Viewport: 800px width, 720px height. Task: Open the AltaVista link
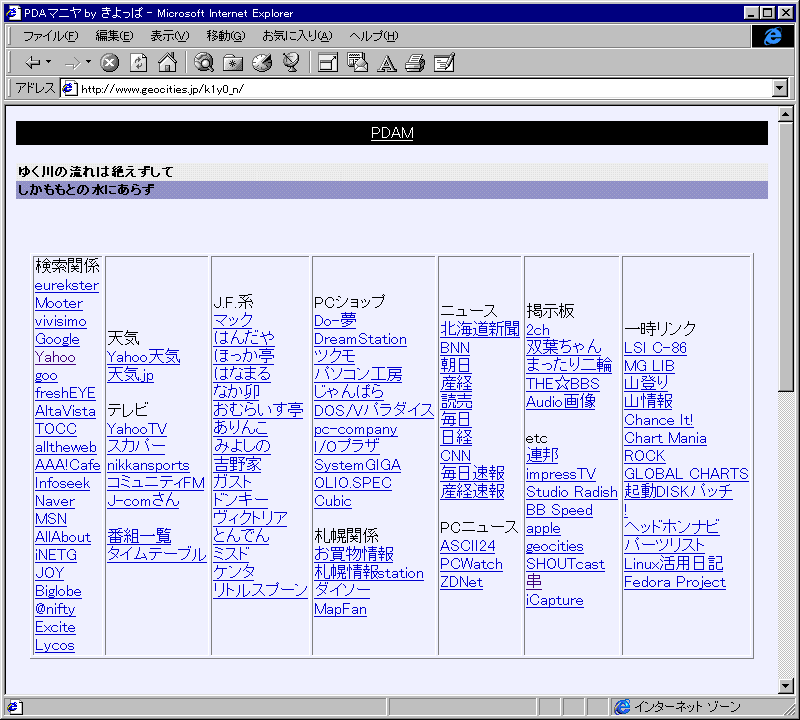click(65, 411)
